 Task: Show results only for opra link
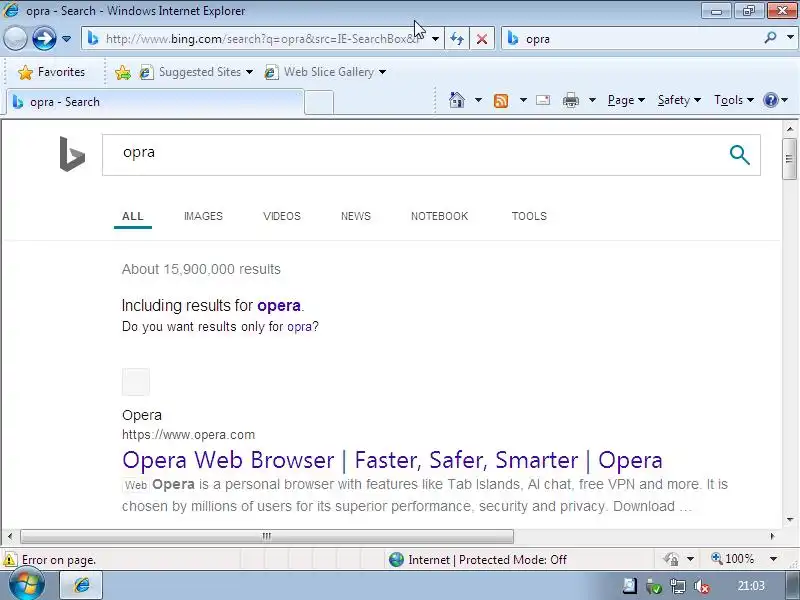pyautogui.click(x=299, y=327)
